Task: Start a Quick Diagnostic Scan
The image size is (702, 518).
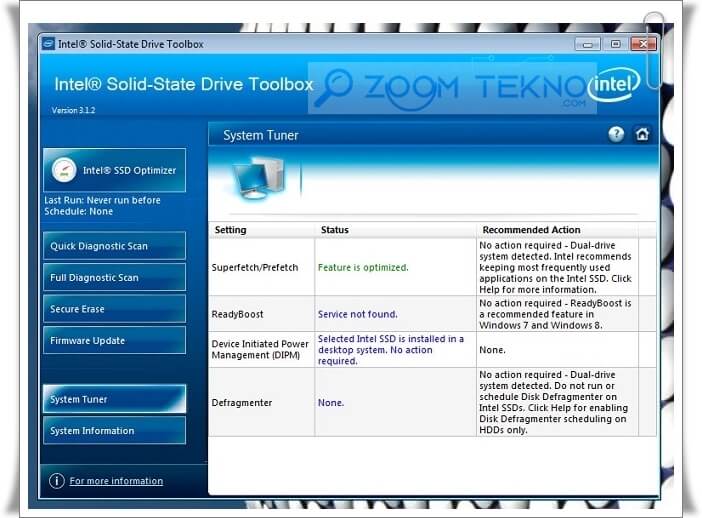Action: [x=115, y=246]
